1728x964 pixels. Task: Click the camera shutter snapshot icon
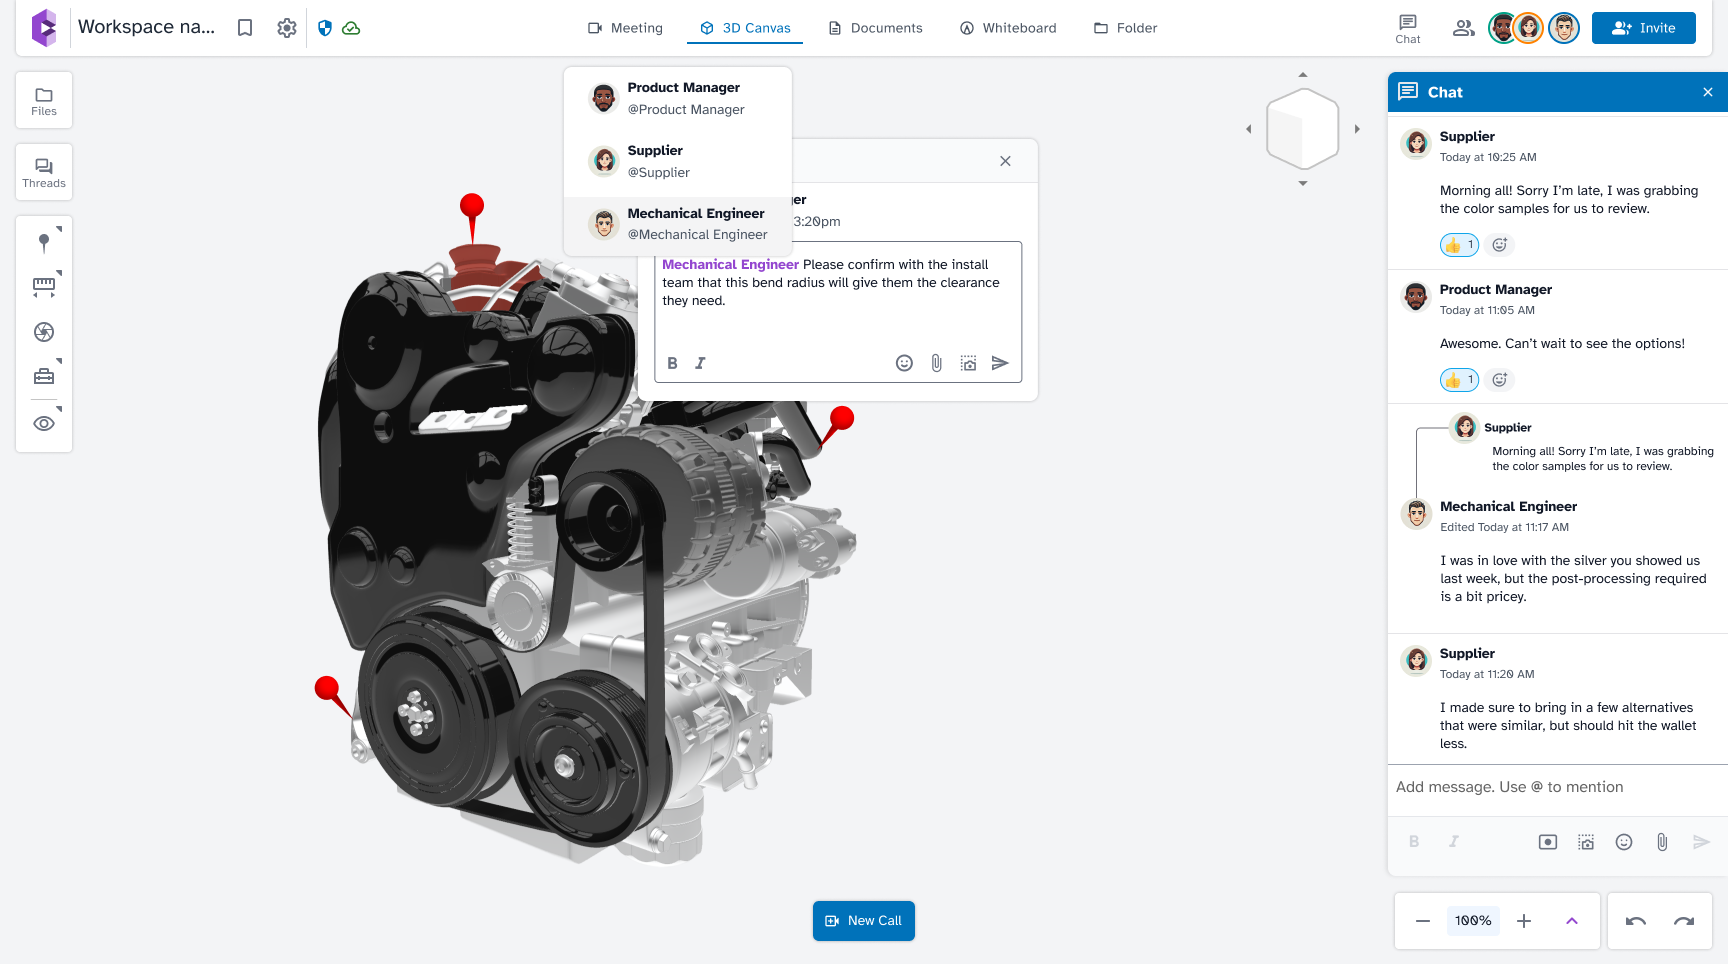[x=44, y=332]
